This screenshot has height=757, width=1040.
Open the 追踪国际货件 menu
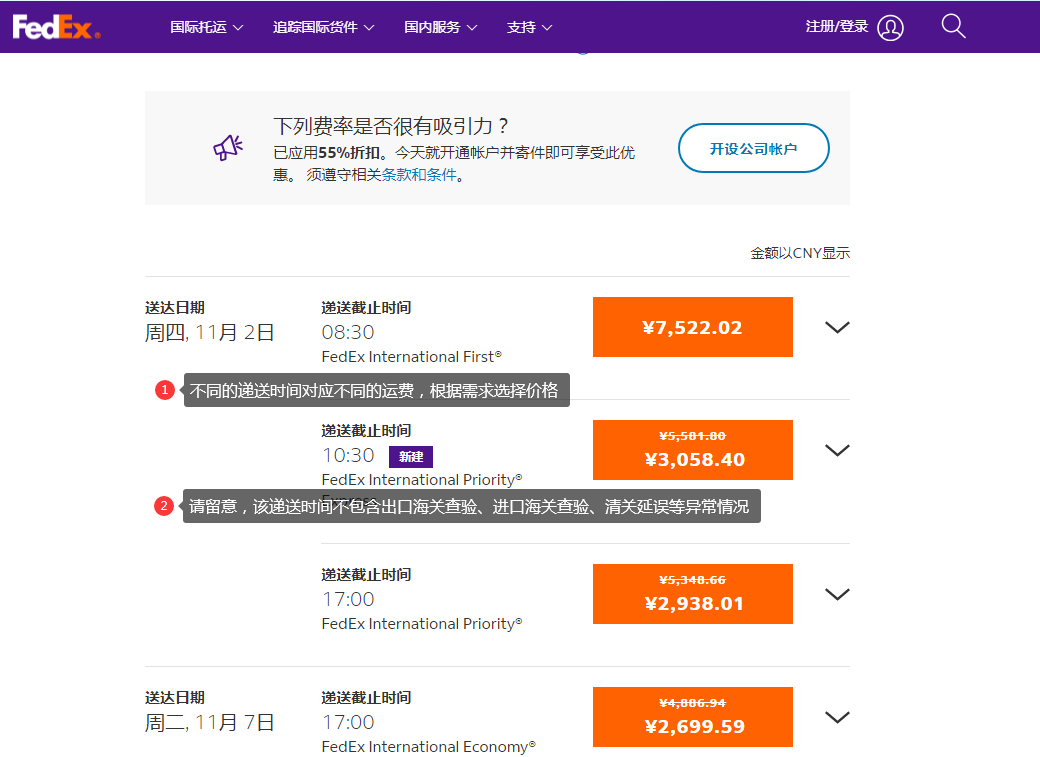click(x=323, y=28)
